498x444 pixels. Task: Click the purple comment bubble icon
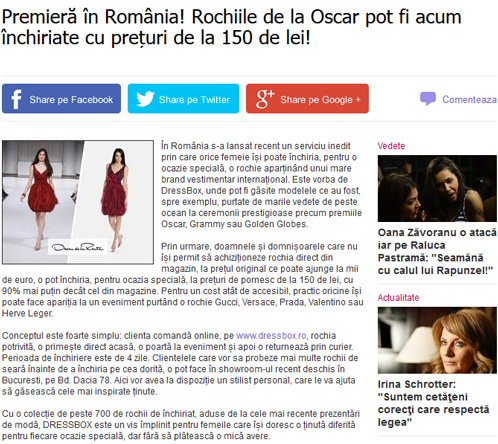click(428, 99)
